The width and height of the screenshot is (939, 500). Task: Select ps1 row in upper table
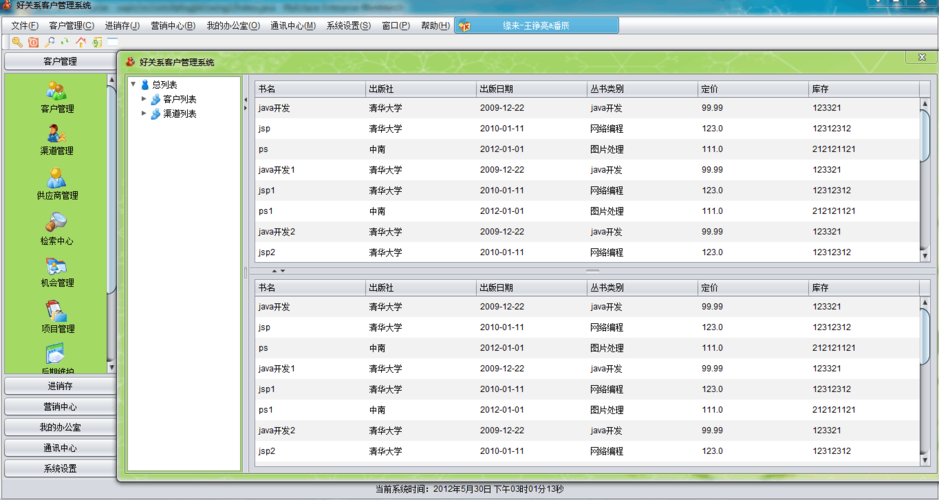point(587,211)
